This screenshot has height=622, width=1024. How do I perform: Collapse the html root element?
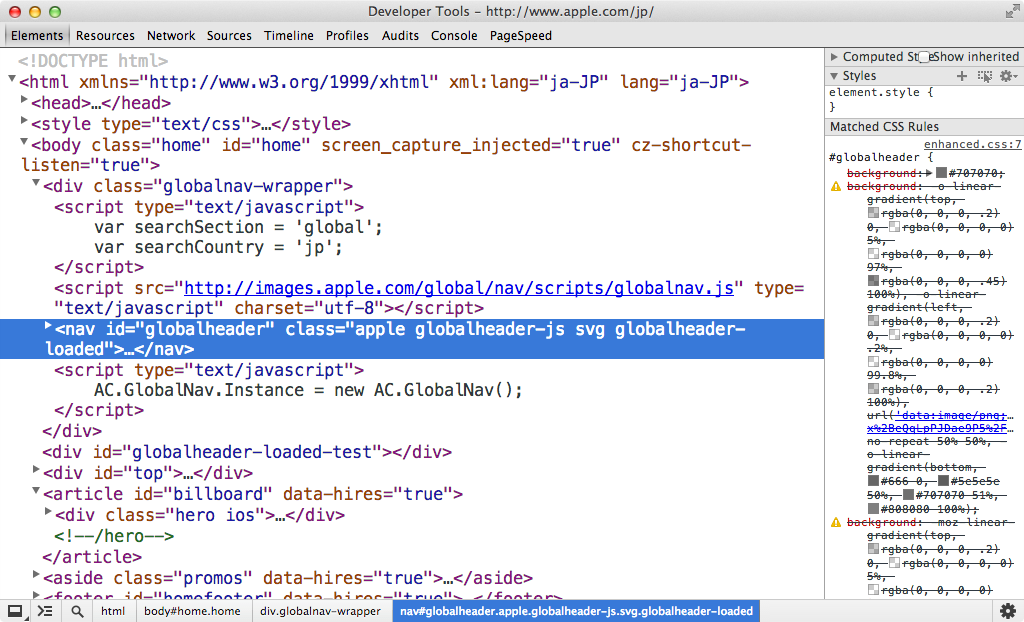coord(12,79)
